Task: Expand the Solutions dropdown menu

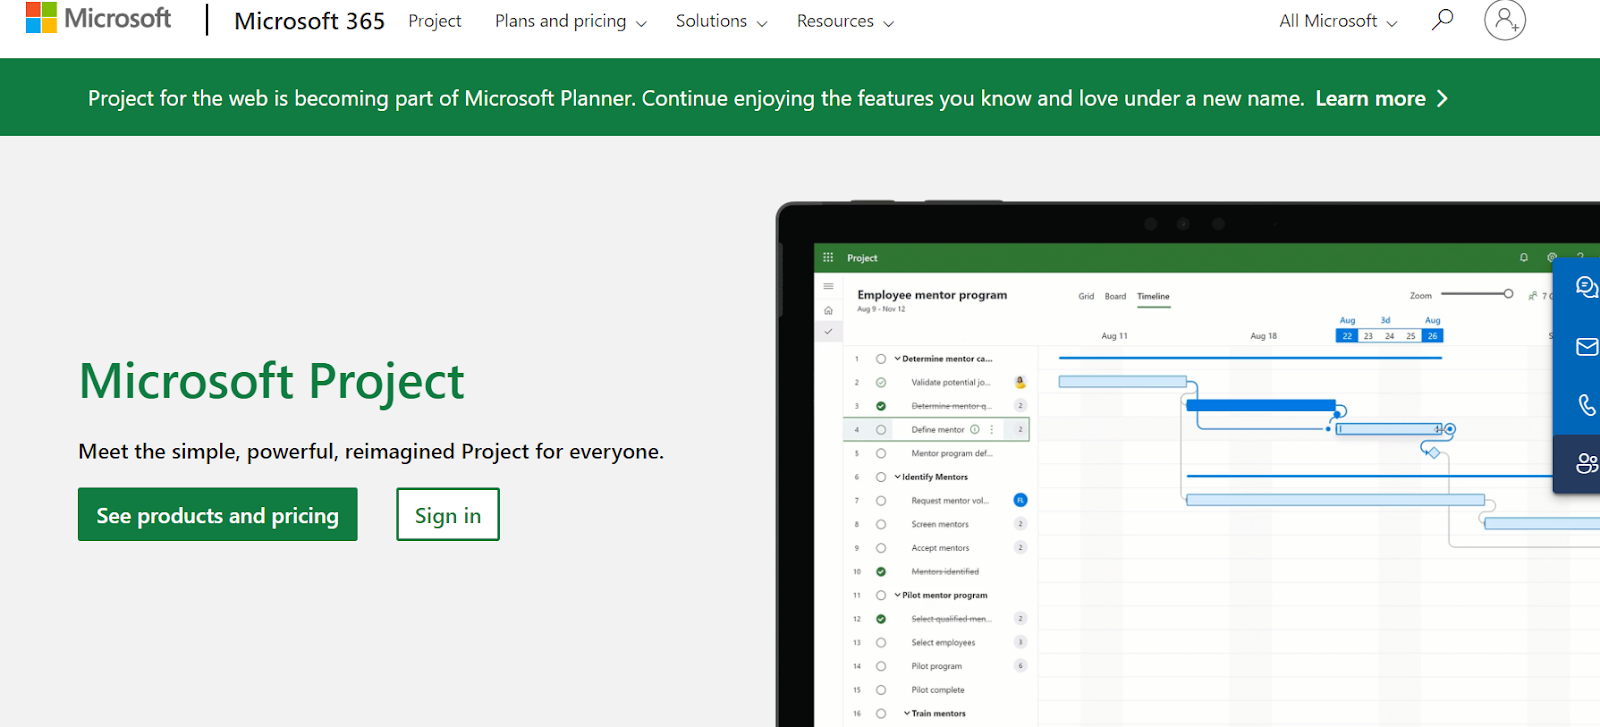Action: pyautogui.click(x=721, y=21)
